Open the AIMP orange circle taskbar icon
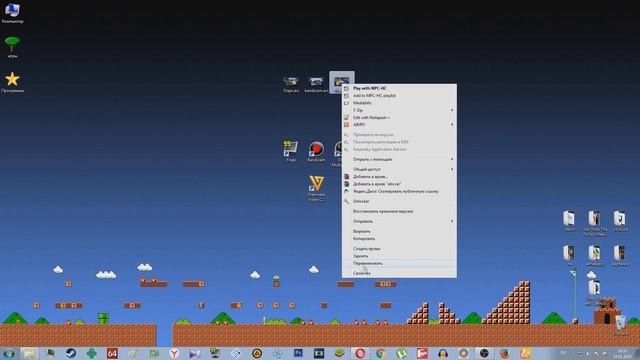The image size is (640, 360). click(x=257, y=353)
